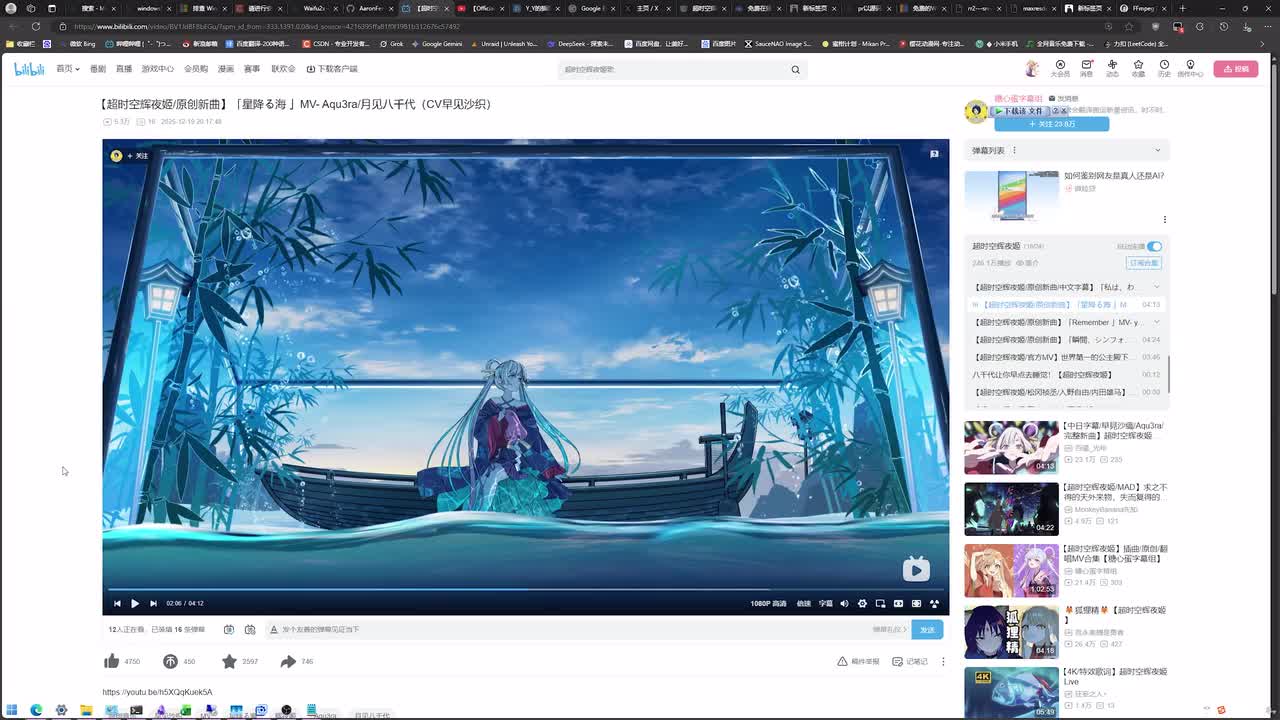Share the video
This screenshot has height=720, width=1280.
point(288,661)
